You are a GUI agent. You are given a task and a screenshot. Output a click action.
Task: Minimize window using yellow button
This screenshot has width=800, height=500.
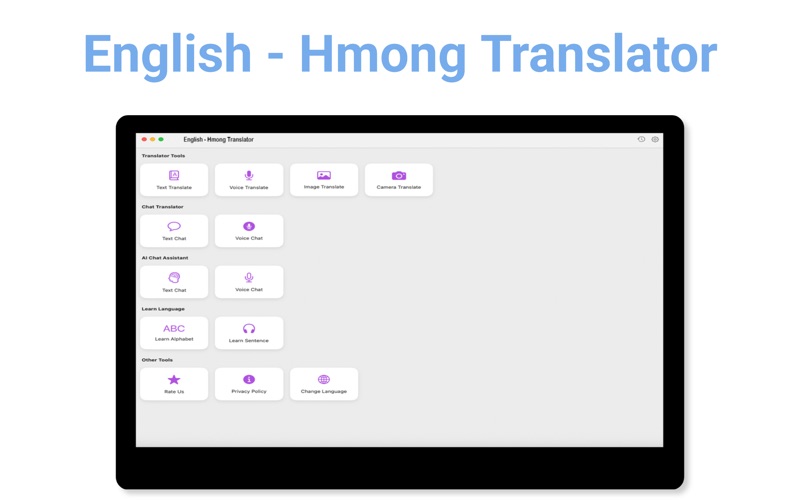pyautogui.click(x=153, y=139)
